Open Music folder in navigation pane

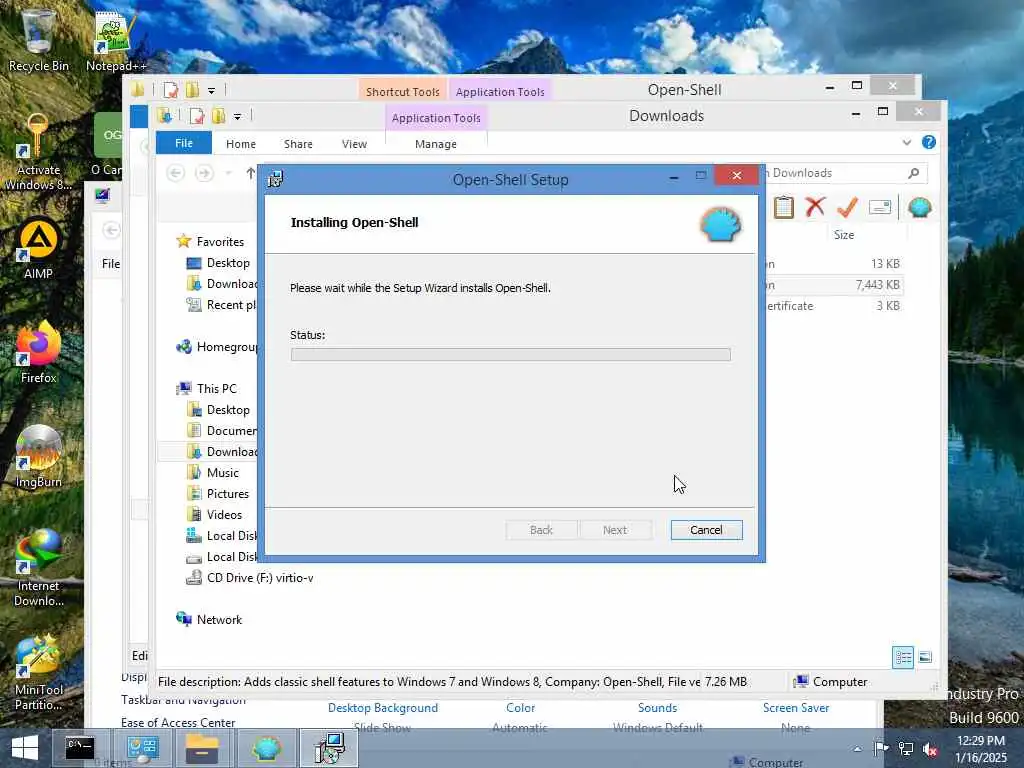tap(223, 473)
